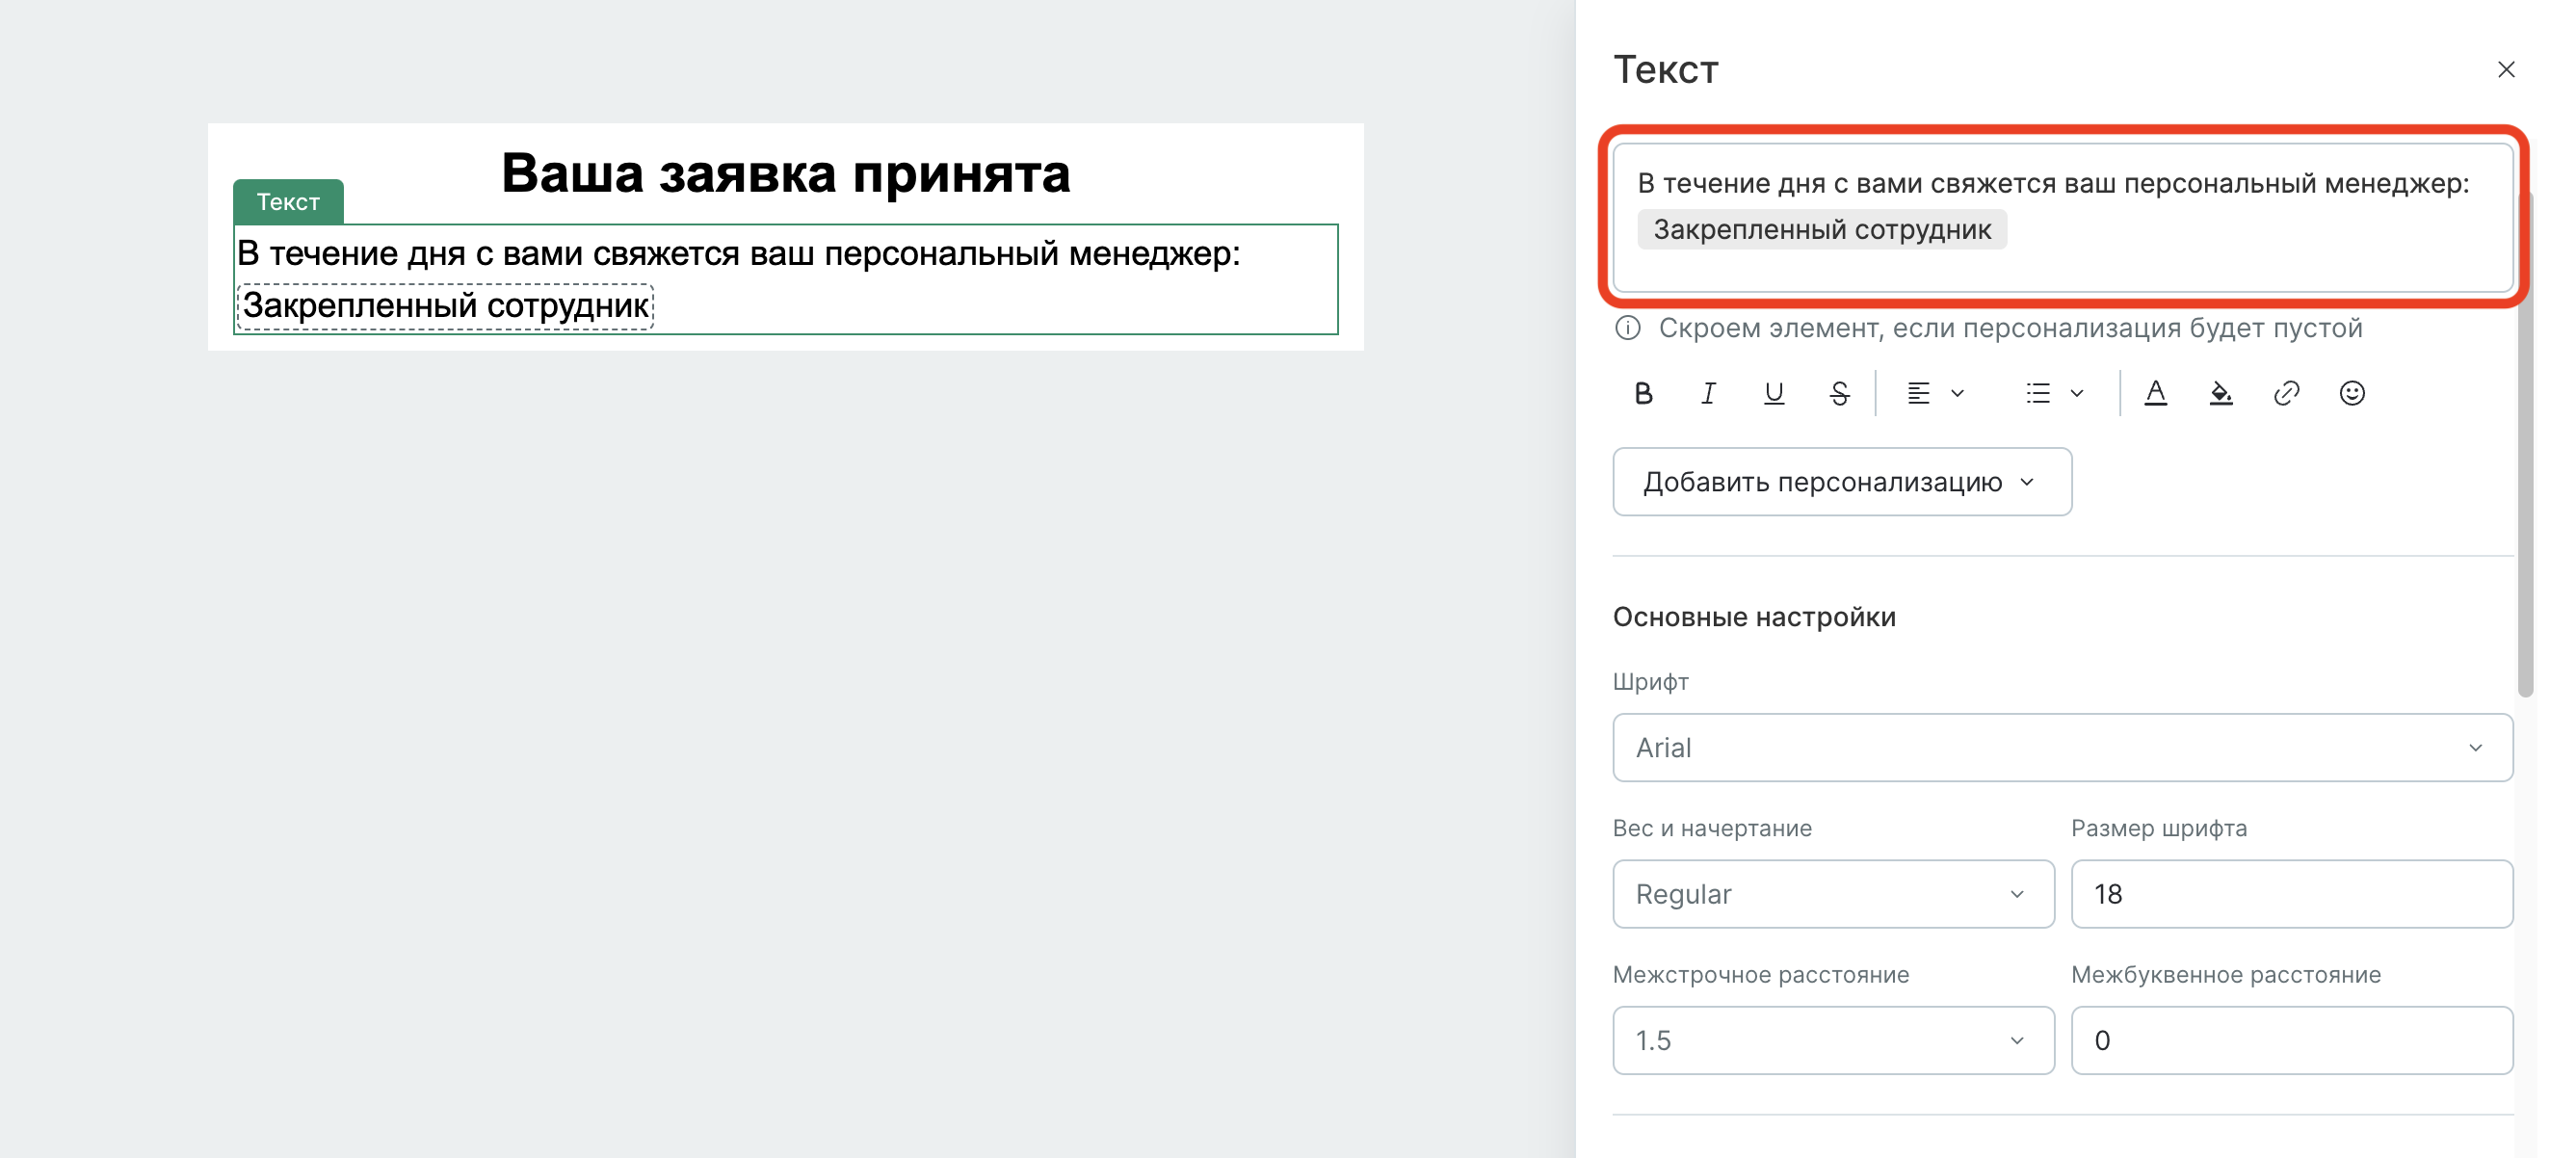Image resolution: width=2576 pixels, height=1158 pixels.
Task: Open Вес и начертание Regular dropdown
Action: coord(1833,894)
